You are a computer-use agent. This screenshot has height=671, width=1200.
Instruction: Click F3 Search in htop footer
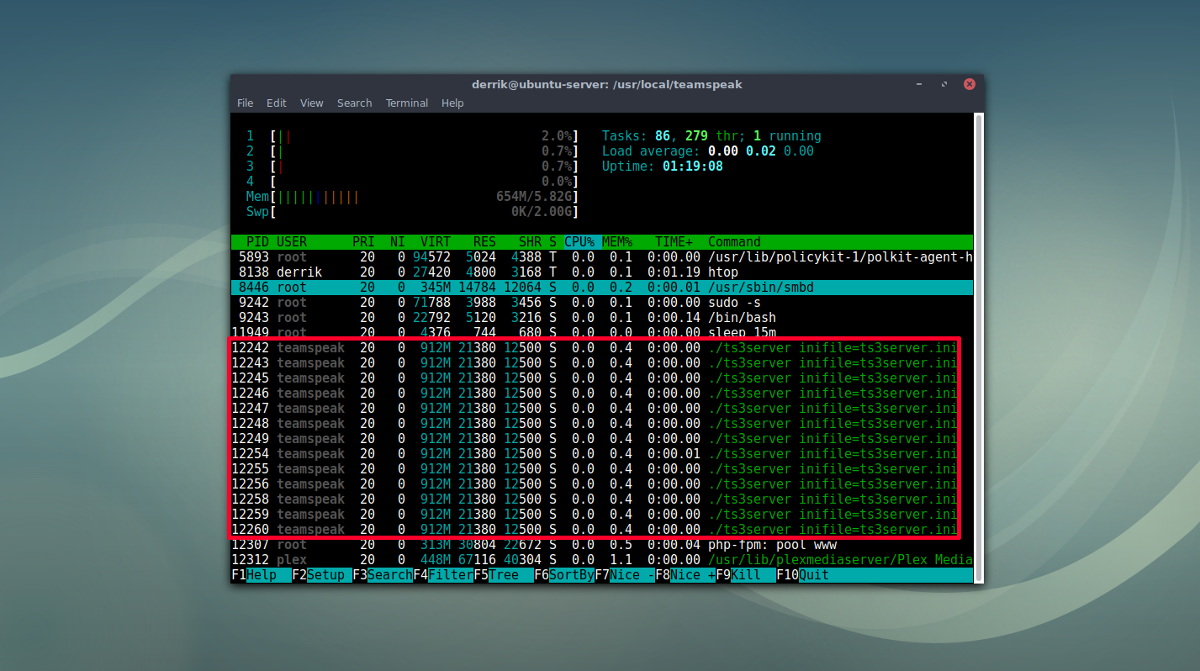[x=383, y=575]
